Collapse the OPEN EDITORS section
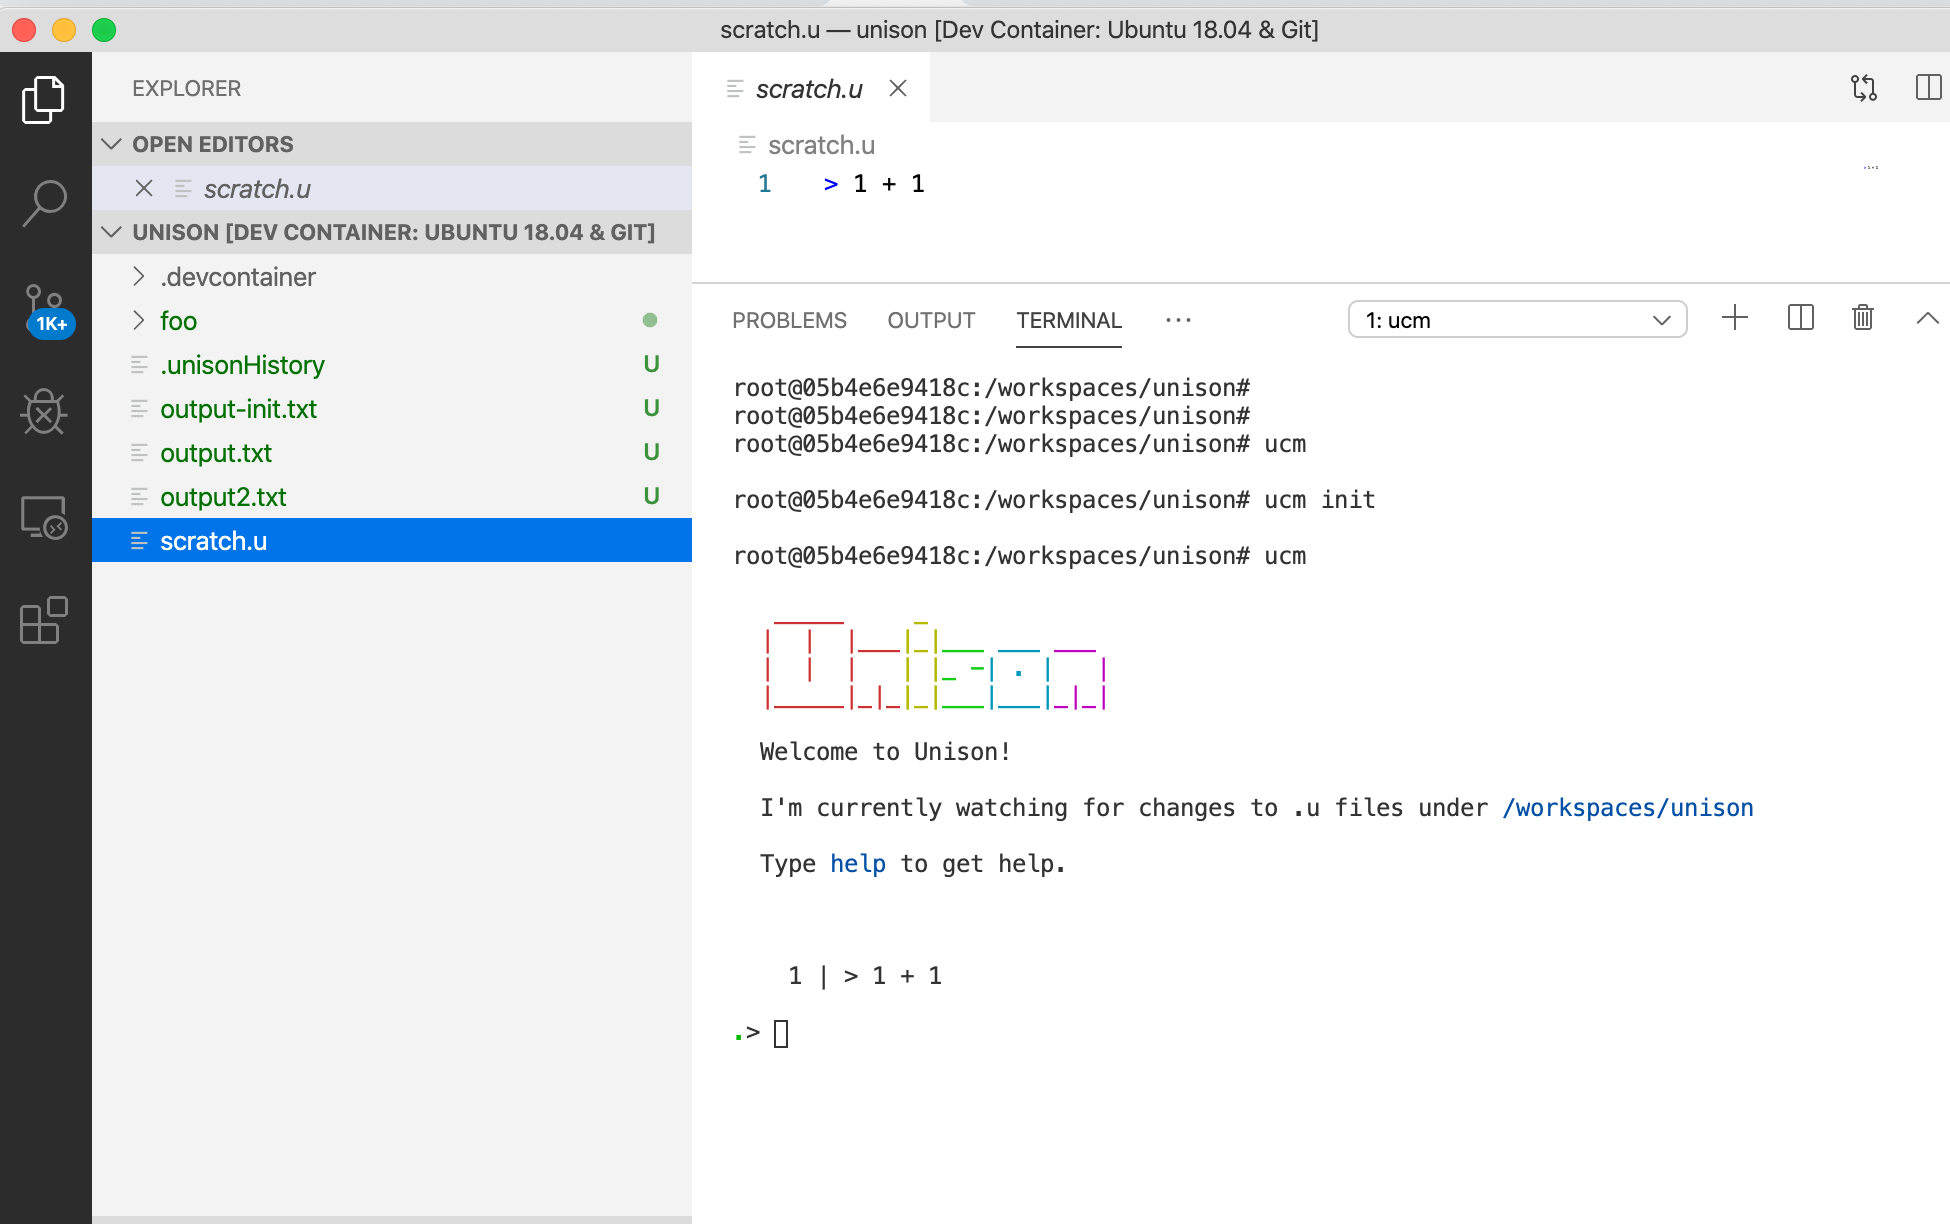1950x1224 pixels. tap(111, 144)
